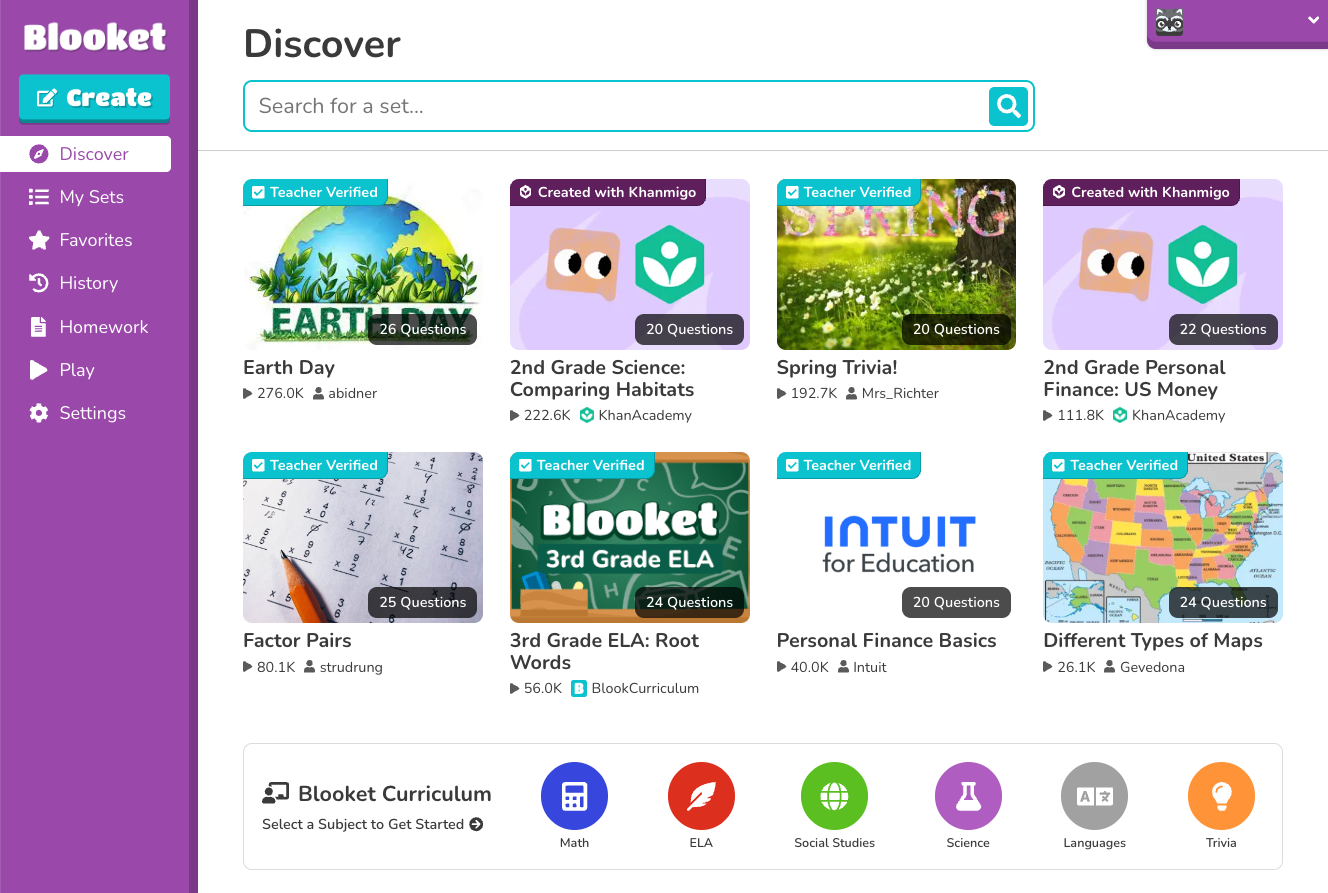Screen dimensions: 1328x893
Task: Click author name Gevedona
Action: point(1152,666)
